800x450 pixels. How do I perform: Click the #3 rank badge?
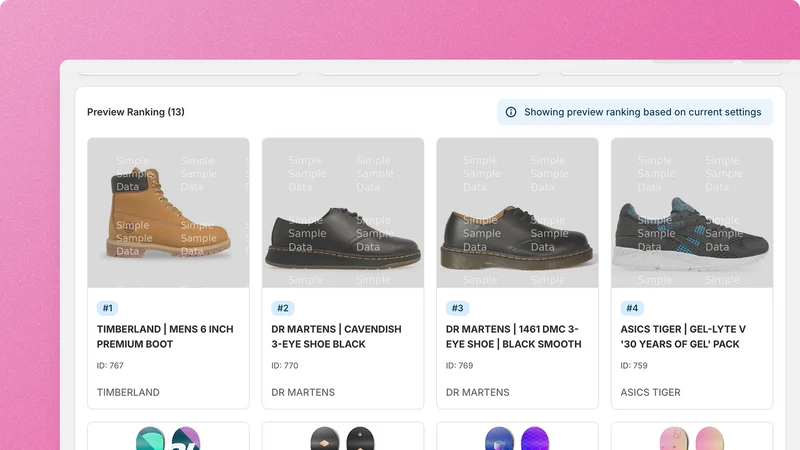(x=458, y=308)
